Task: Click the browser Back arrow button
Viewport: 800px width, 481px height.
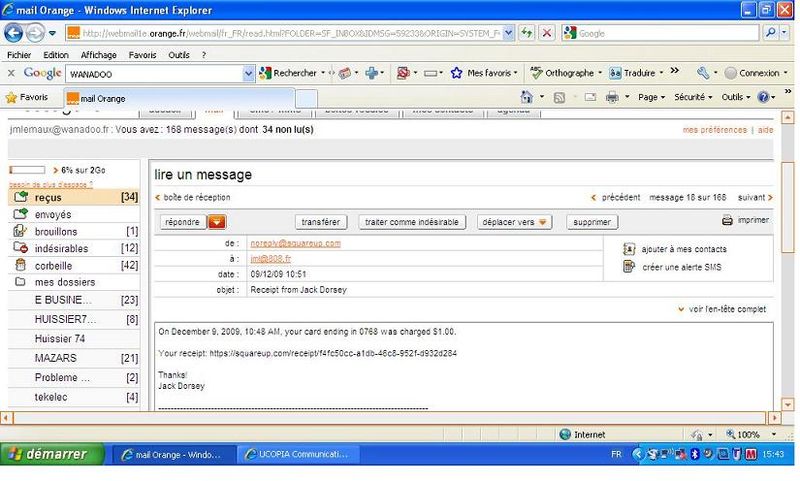Action: [14, 33]
